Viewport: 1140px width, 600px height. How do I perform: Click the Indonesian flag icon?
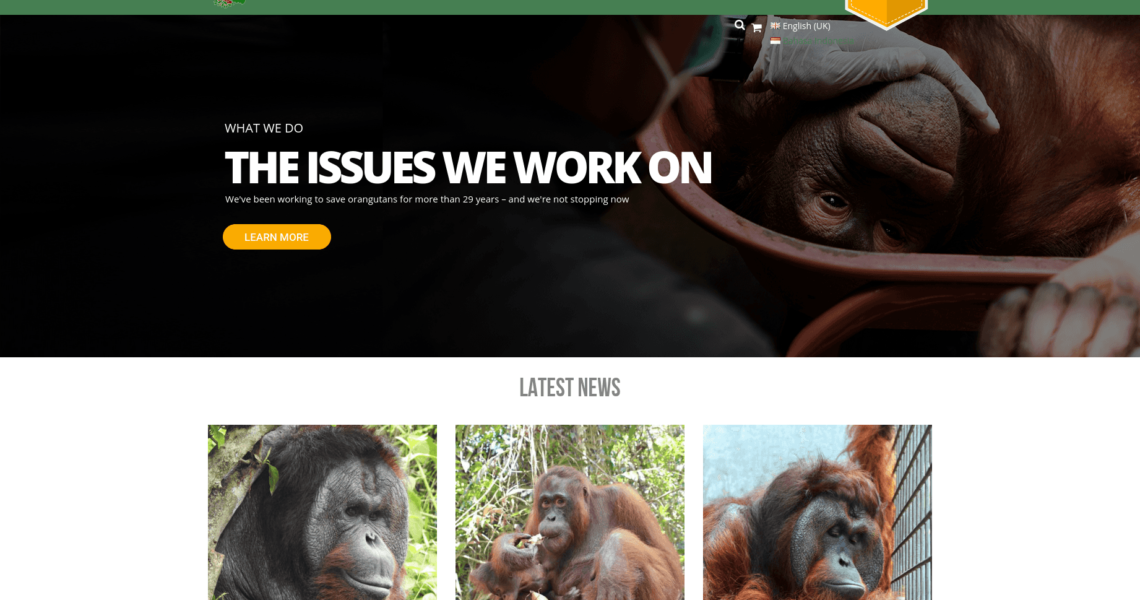pos(775,41)
